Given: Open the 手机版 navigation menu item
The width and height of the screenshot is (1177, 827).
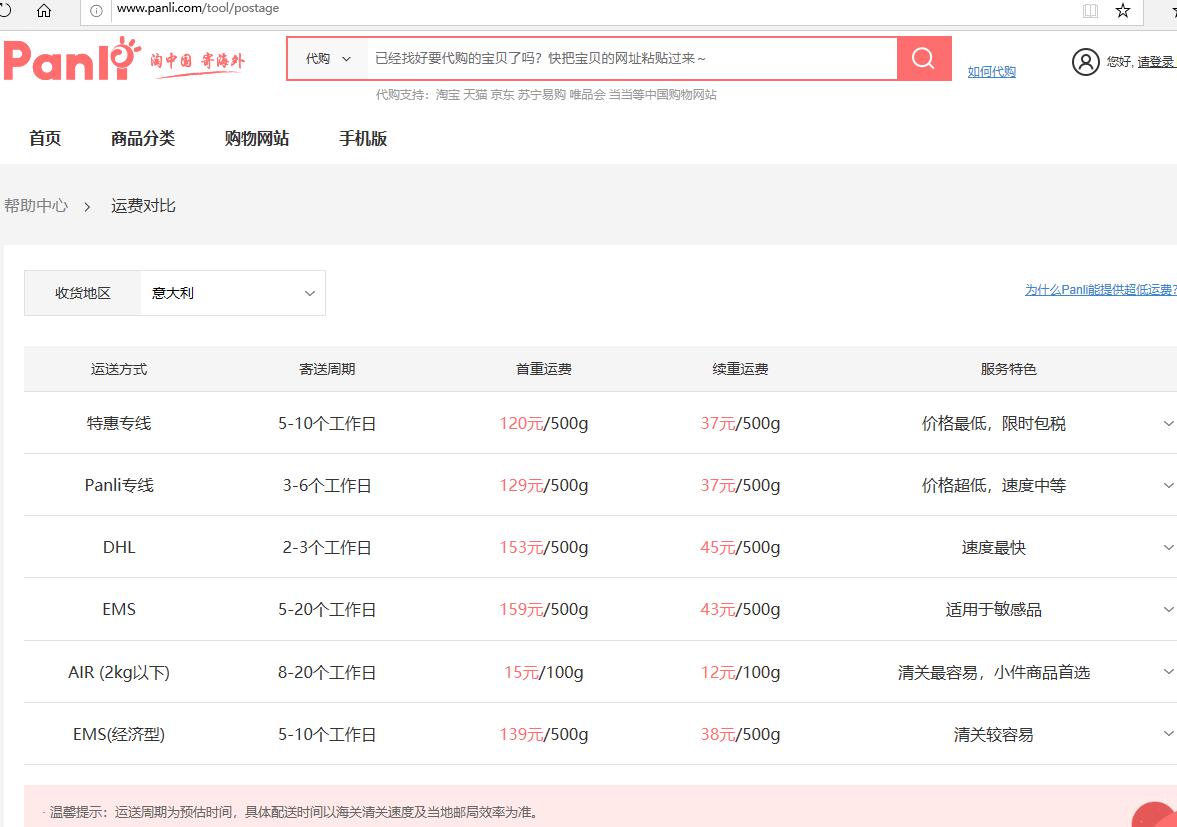Looking at the screenshot, I should [363, 139].
